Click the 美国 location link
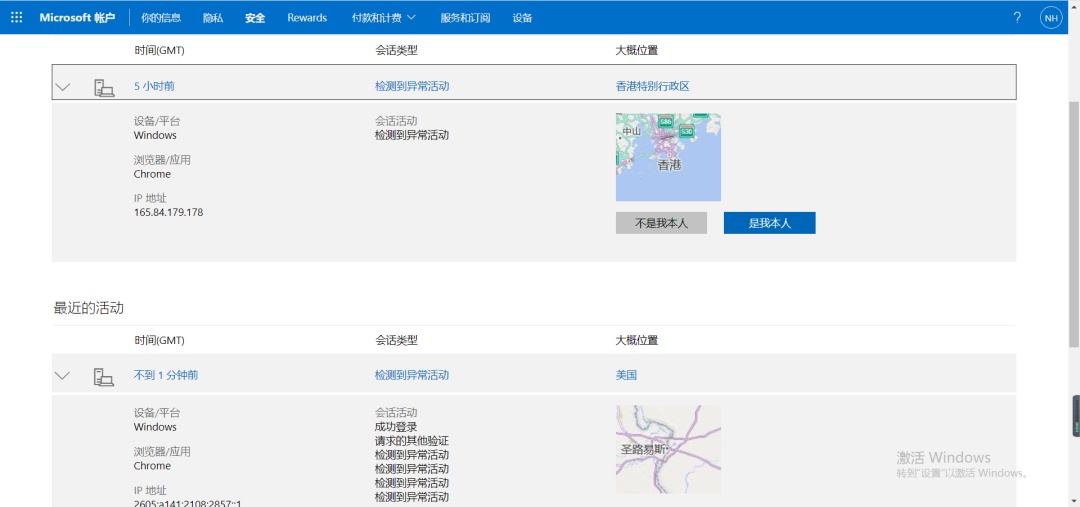Image resolution: width=1080 pixels, height=507 pixels. (x=626, y=376)
